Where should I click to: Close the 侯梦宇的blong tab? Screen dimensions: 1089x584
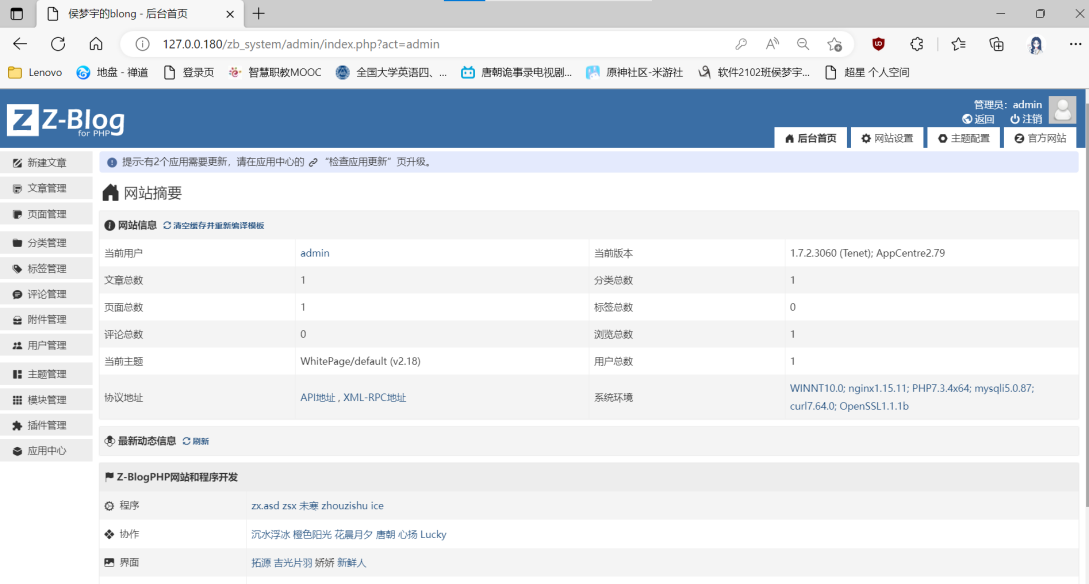[x=230, y=14]
